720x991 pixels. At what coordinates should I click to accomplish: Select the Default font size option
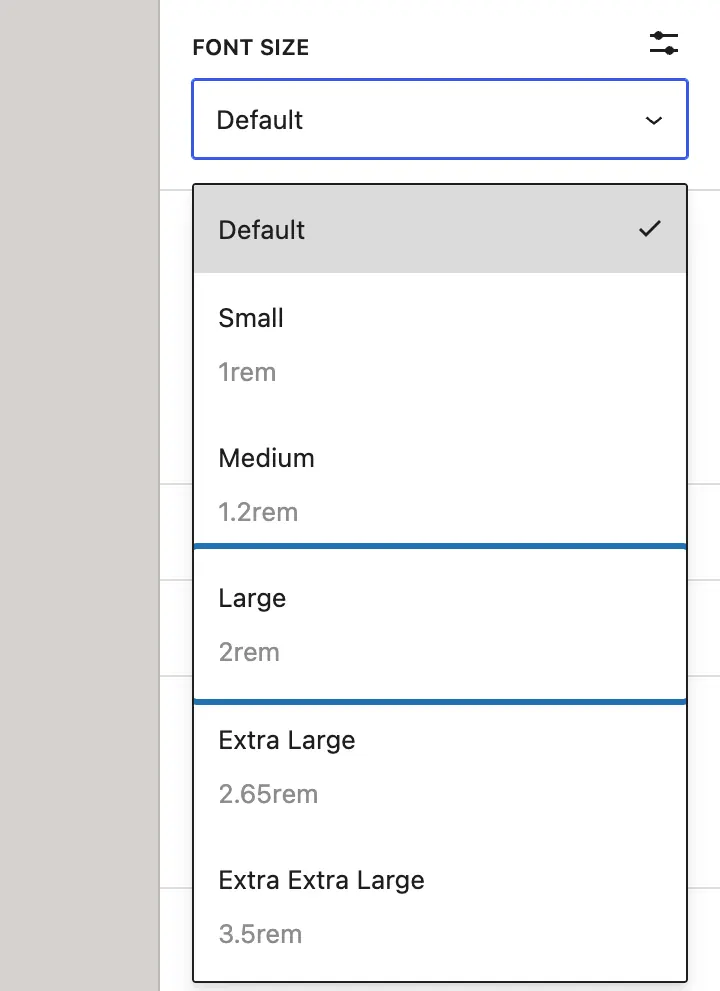point(440,229)
